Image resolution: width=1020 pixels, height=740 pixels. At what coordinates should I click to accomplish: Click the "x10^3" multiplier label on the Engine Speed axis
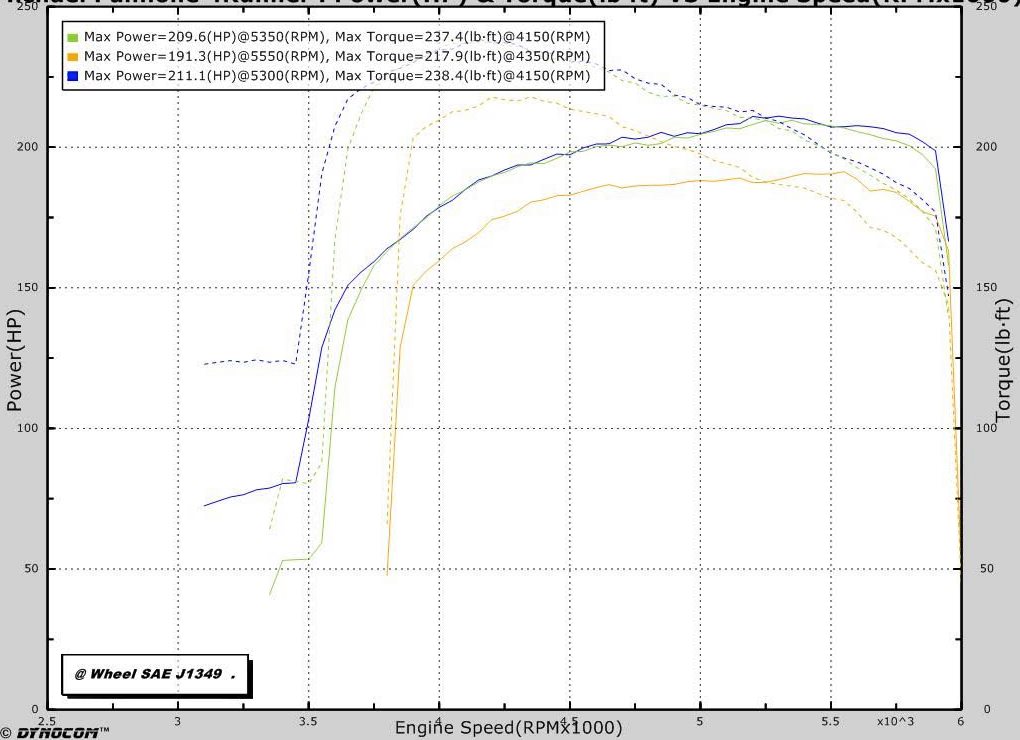pos(895,721)
